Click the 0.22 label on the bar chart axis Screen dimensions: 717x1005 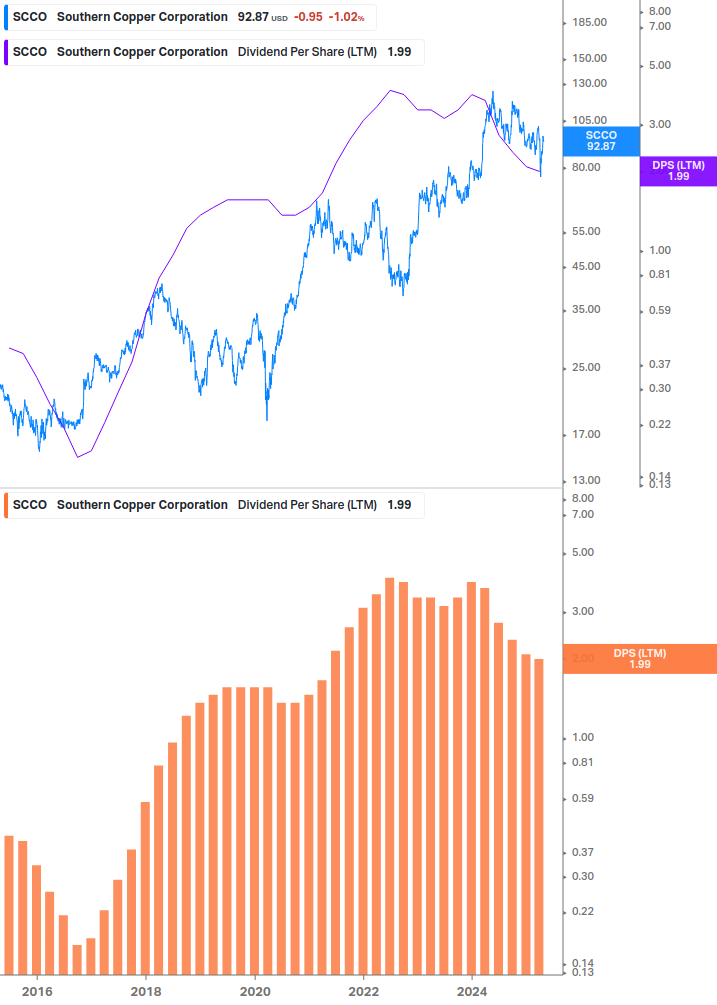(x=583, y=911)
